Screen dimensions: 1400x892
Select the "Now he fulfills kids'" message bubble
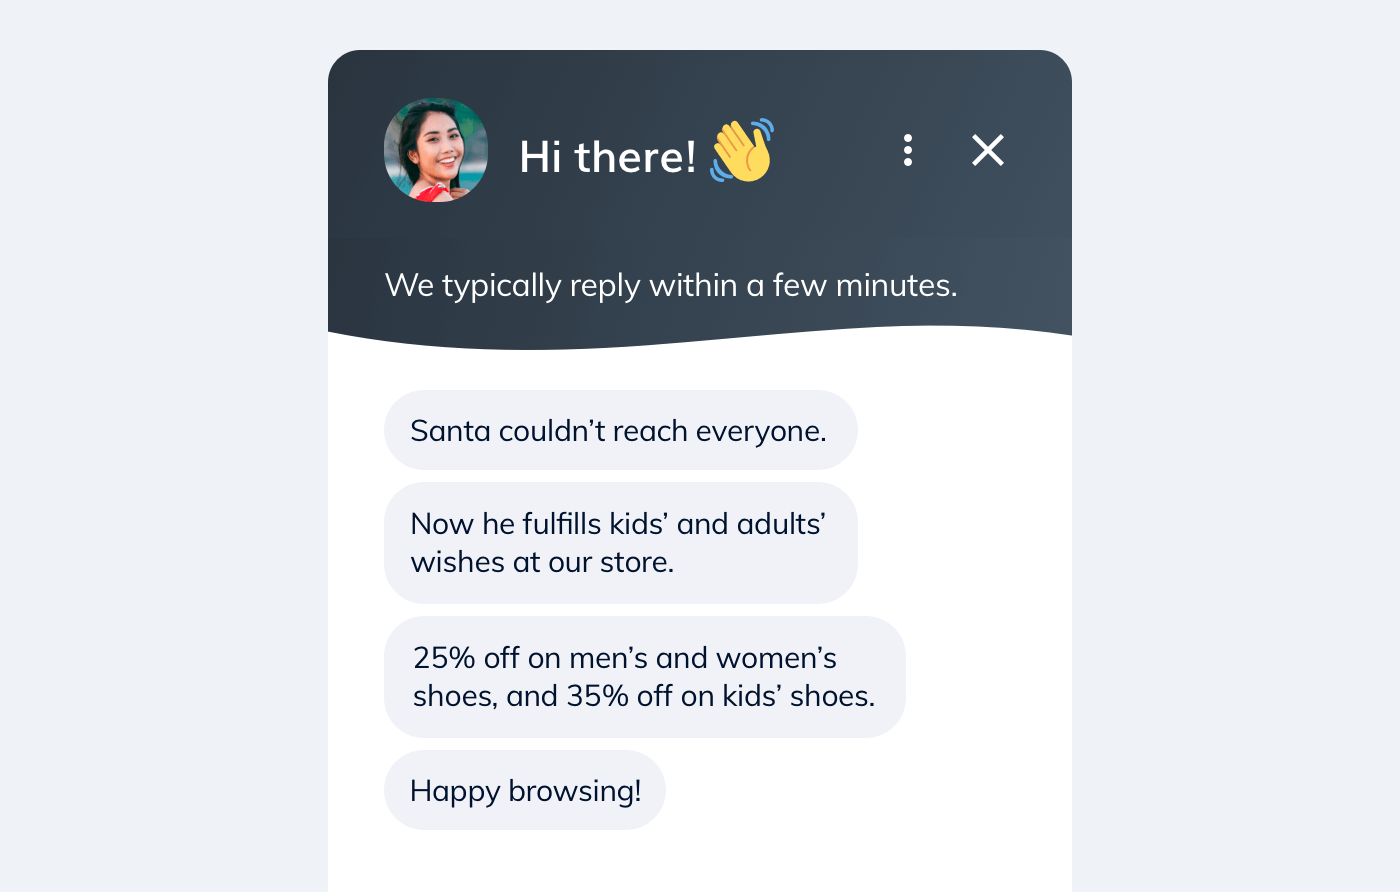[x=620, y=542]
